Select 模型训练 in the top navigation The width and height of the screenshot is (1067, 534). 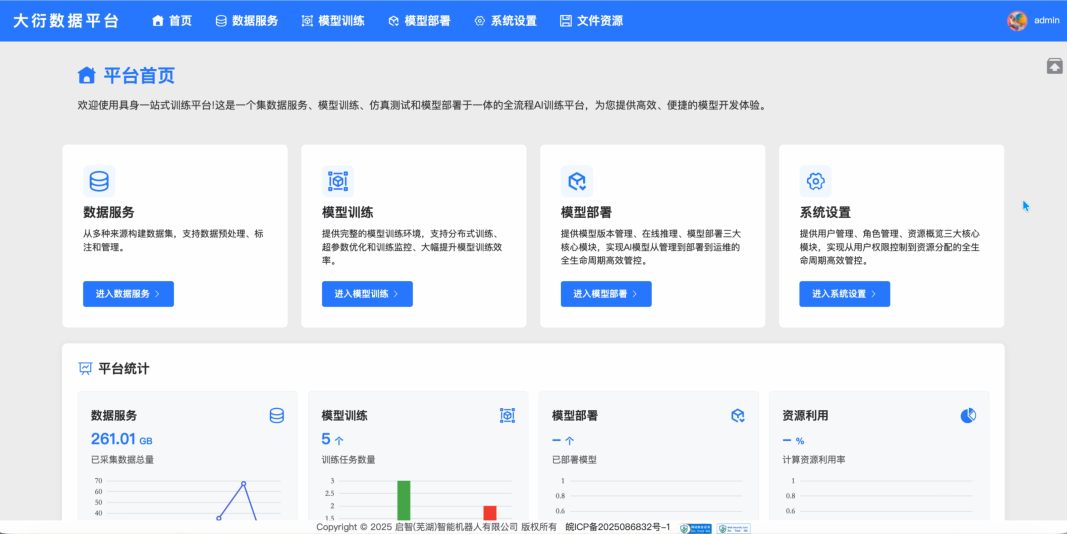point(333,20)
